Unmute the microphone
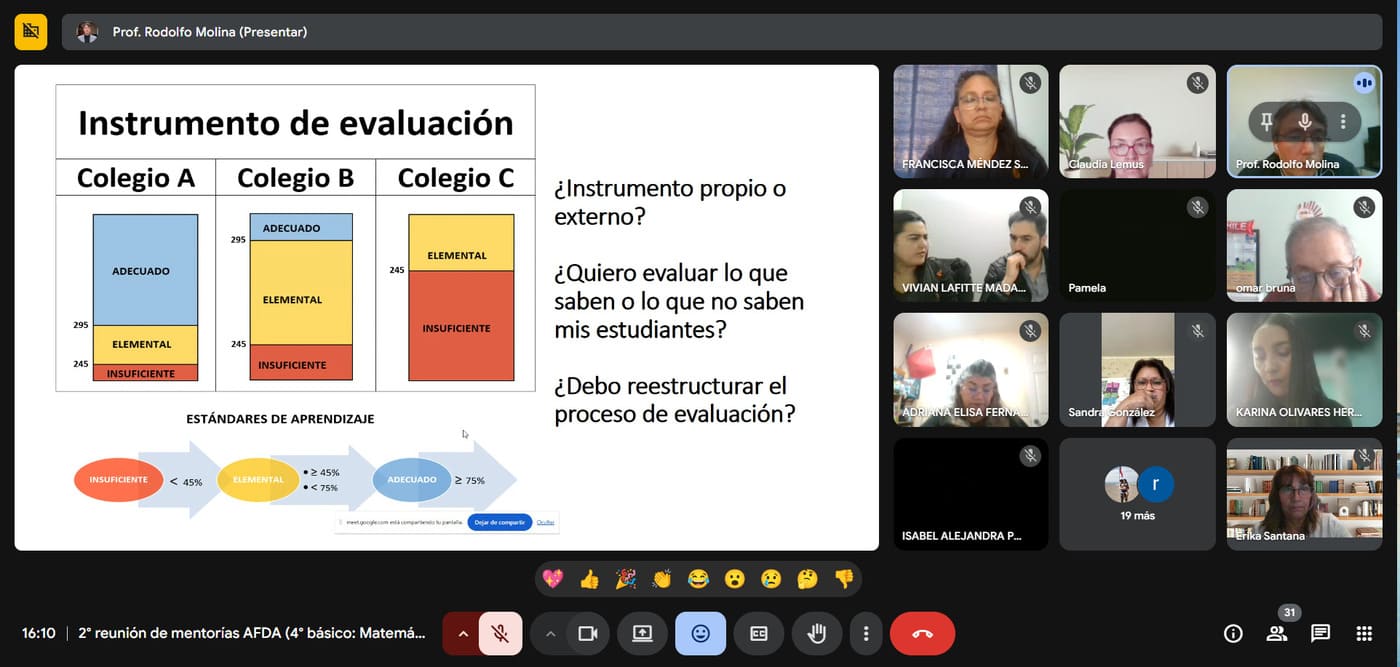The height and width of the screenshot is (667, 1400). coord(501,634)
